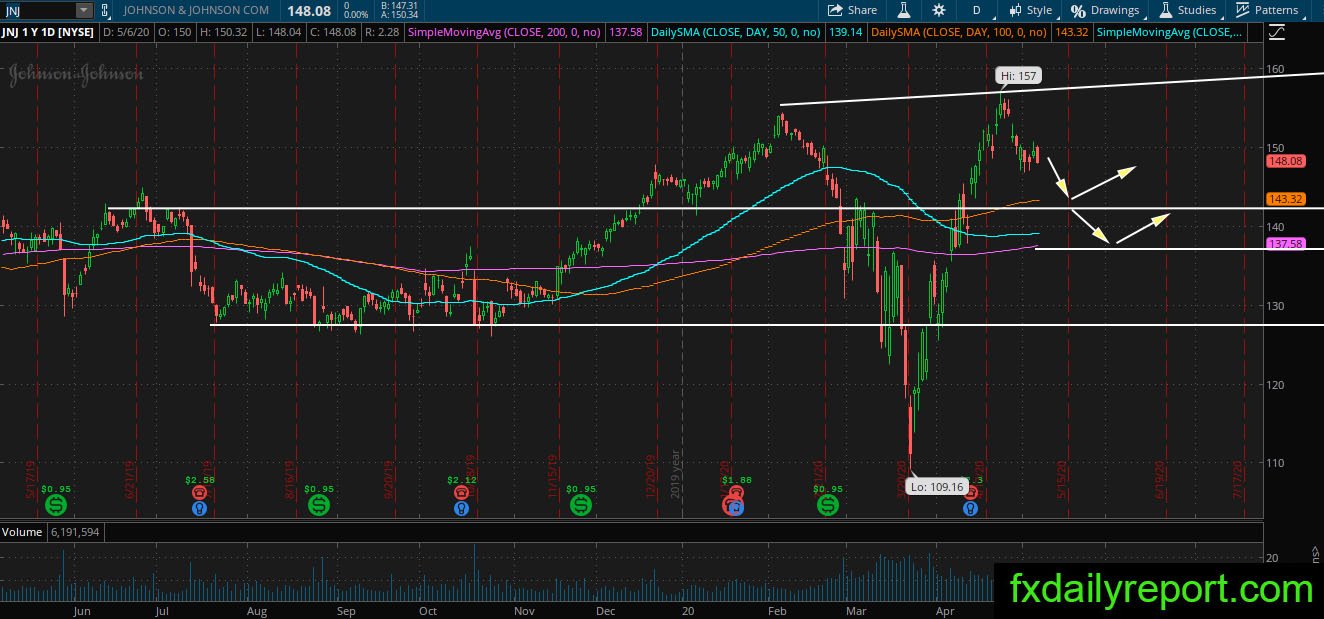Open the Studies menu

[1187, 10]
